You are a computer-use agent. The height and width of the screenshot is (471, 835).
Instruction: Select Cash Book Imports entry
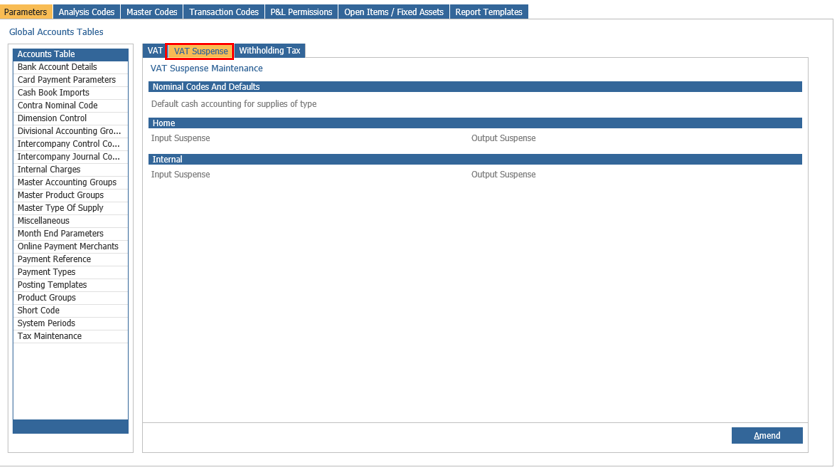tap(53, 93)
